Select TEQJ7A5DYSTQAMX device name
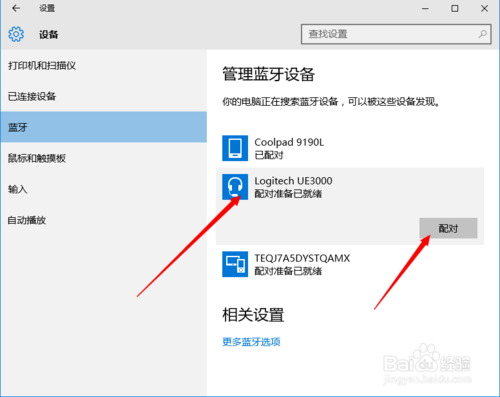 [x=302, y=258]
